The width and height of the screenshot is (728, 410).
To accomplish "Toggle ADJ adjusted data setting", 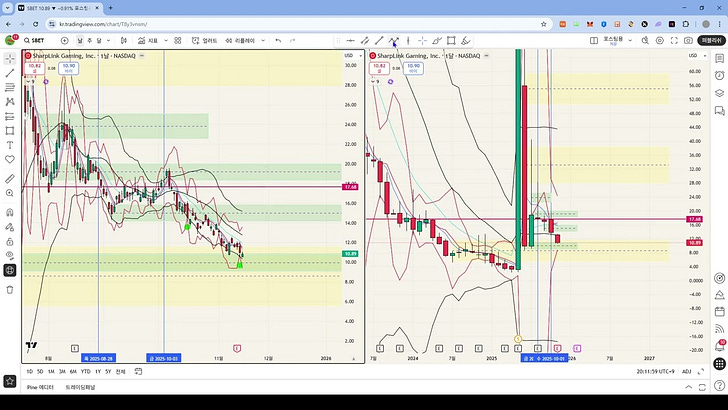I will [x=687, y=371].
